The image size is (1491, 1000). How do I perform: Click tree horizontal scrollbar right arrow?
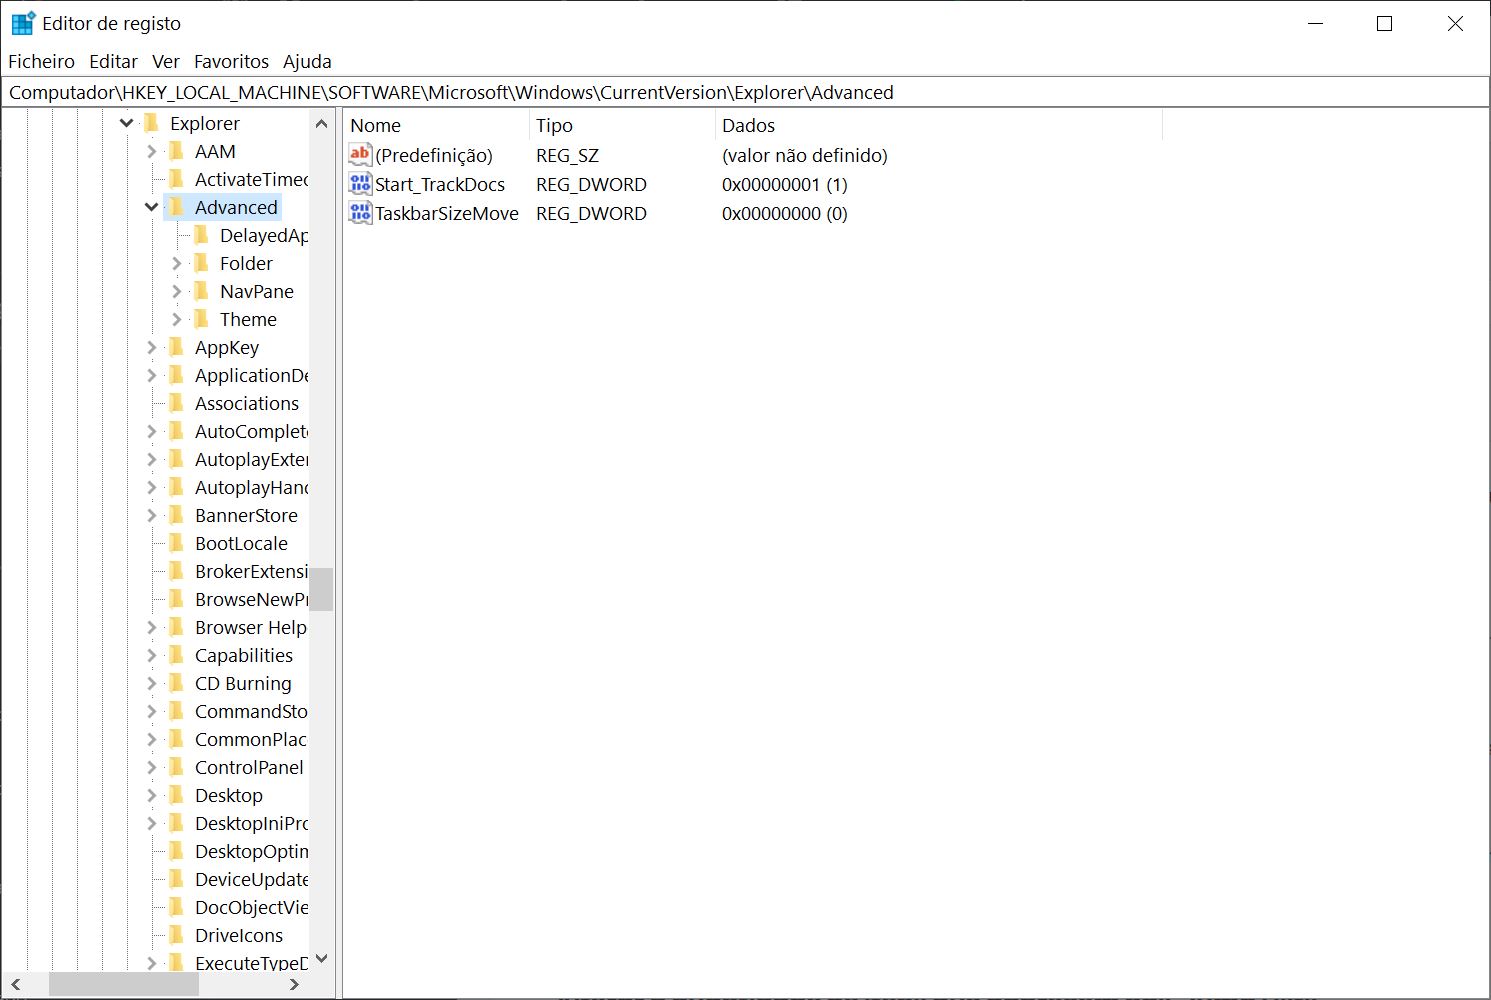294,984
